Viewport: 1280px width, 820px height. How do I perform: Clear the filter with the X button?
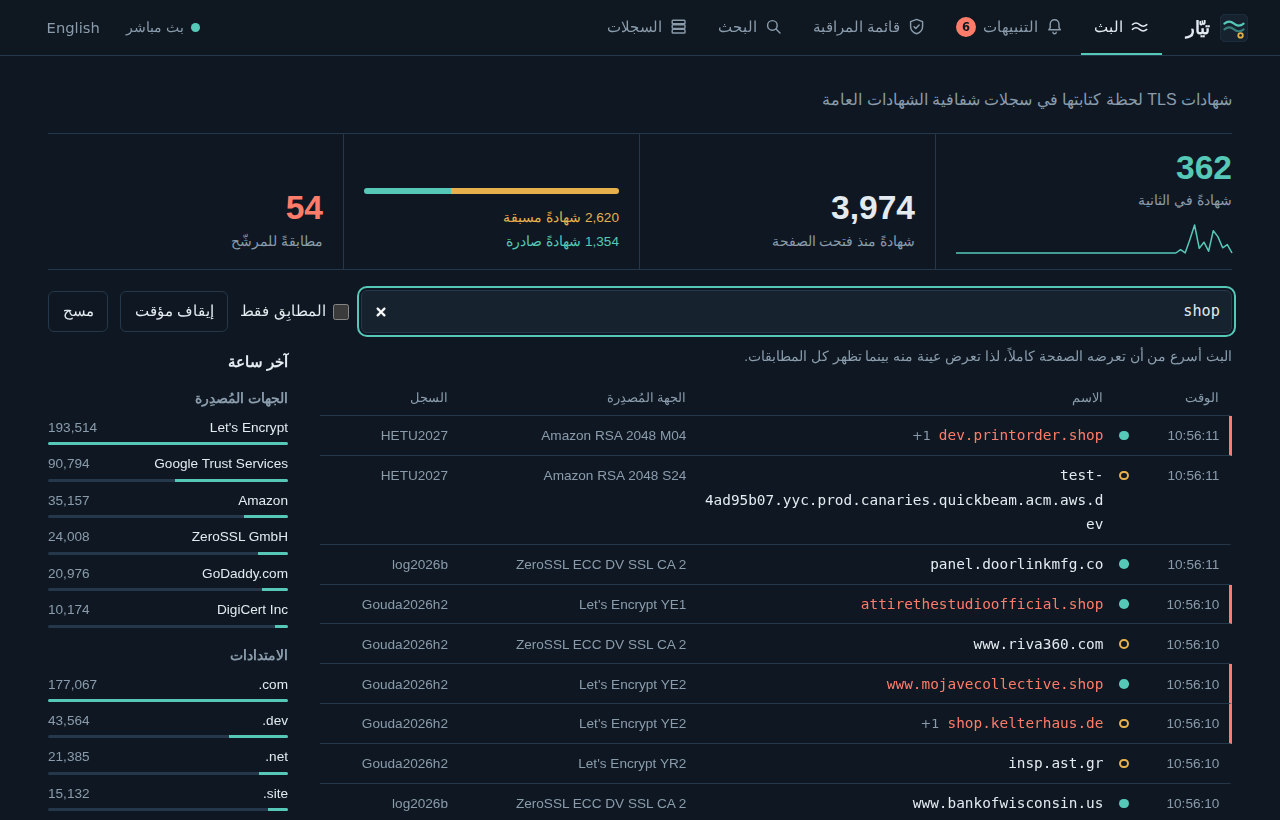(x=381, y=312)
